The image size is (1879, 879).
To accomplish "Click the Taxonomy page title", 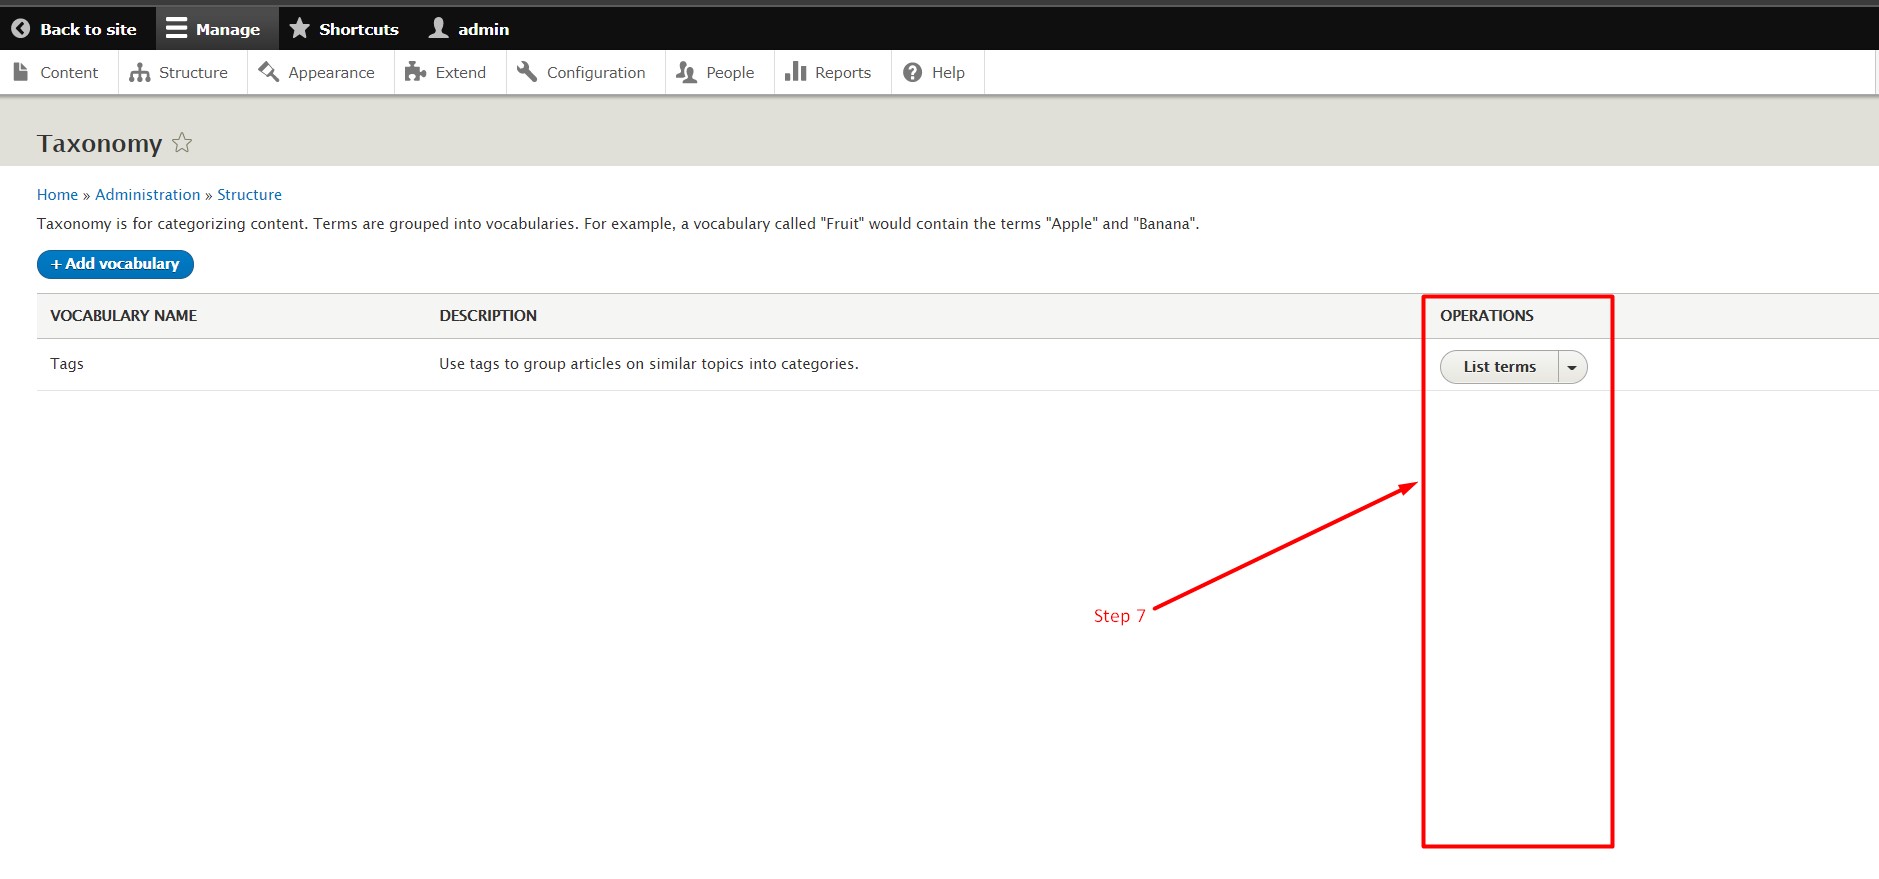I will [x=99, y=144].
